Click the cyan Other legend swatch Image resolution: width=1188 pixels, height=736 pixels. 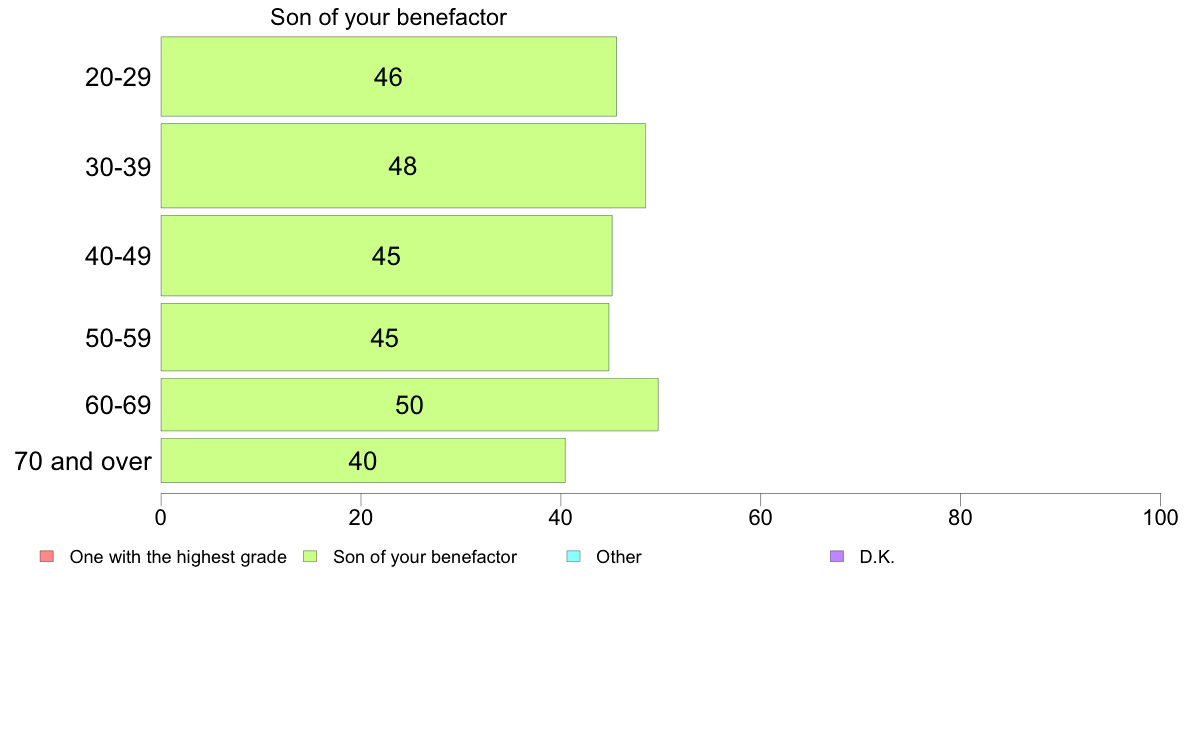click(574, 556)
